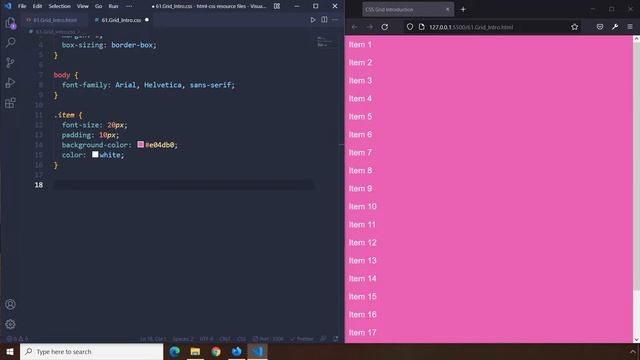The width and height of the screenshot is (640, 360).
Task: Click the Firefox address bar URL
Action: 471,27
